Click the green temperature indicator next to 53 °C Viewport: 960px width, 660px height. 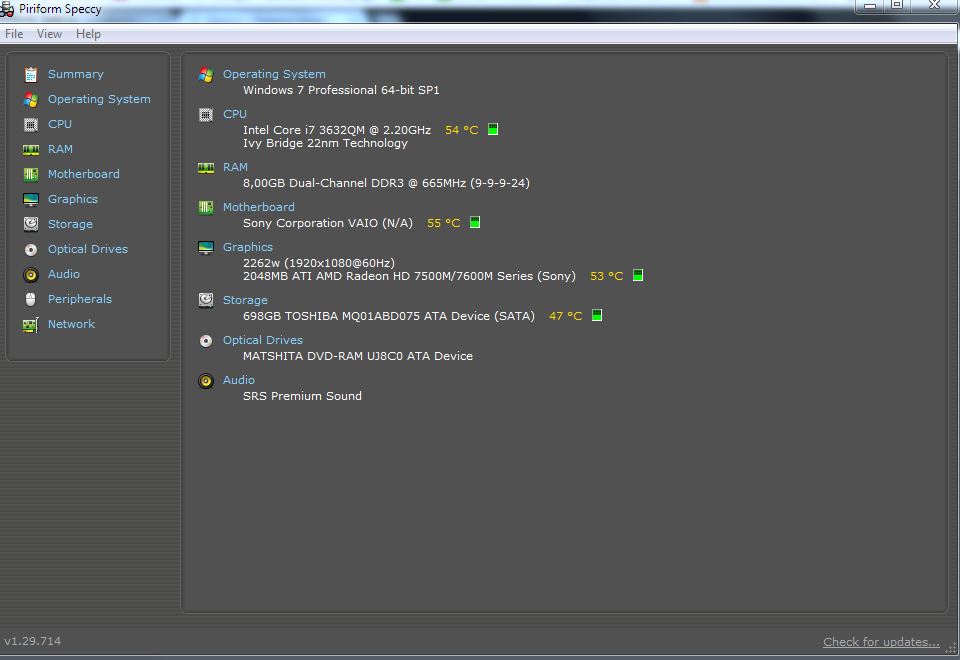coord(637,276)
